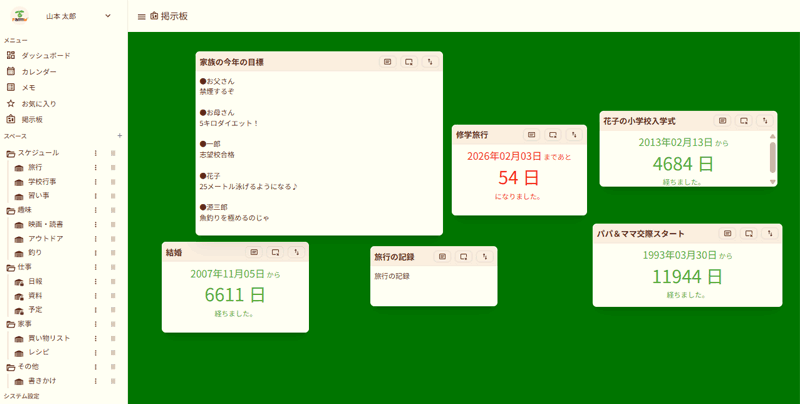This screenshot has height=404, width=800.
Task: Click drag handle beside 映画・読書 item
Action: [113, 224]
